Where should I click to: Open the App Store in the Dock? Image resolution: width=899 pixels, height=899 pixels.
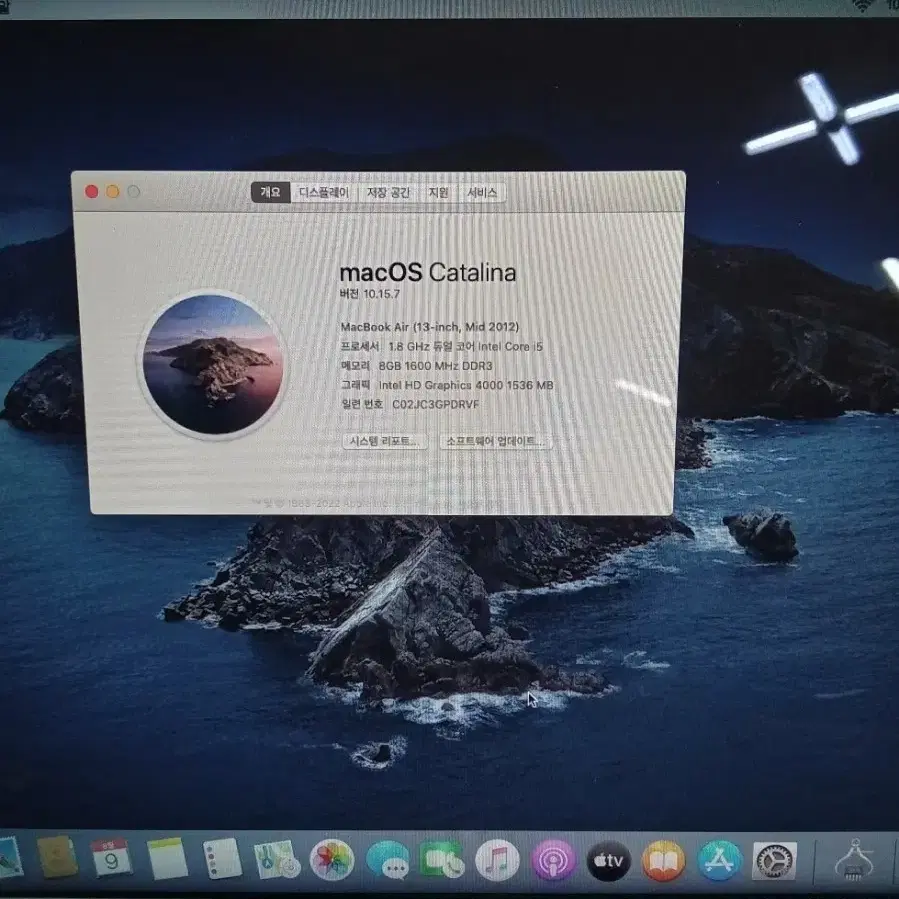(x=719, y=860)
